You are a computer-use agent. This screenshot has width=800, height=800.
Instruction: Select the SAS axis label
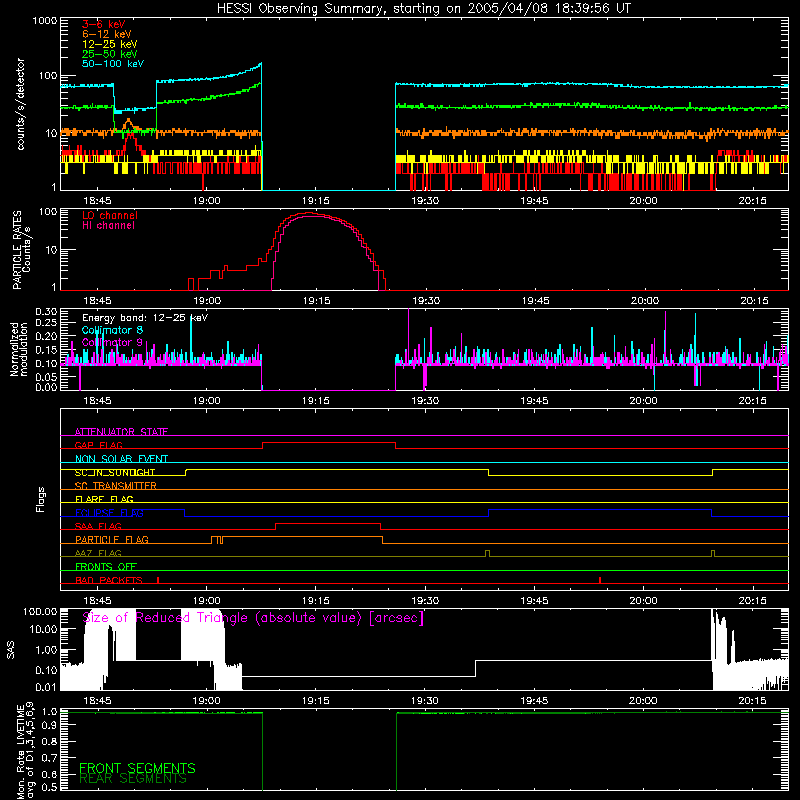click(10, 650)
